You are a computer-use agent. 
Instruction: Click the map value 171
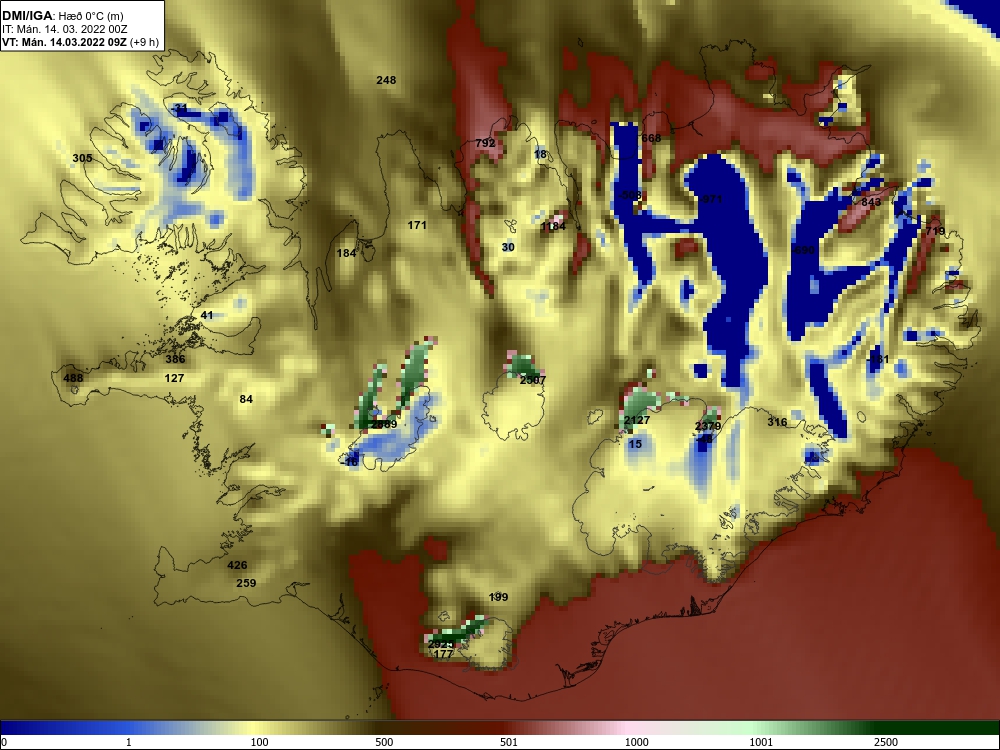416,224
